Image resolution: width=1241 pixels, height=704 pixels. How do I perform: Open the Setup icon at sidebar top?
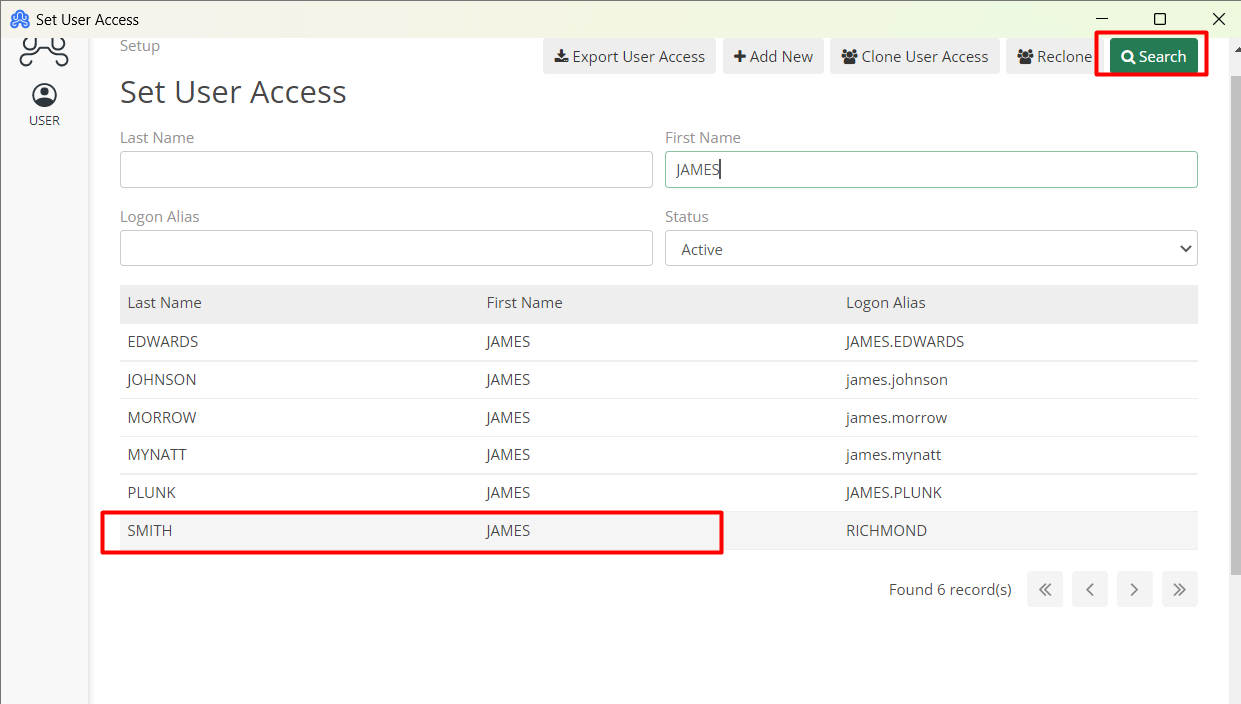[x=43, y=50]
